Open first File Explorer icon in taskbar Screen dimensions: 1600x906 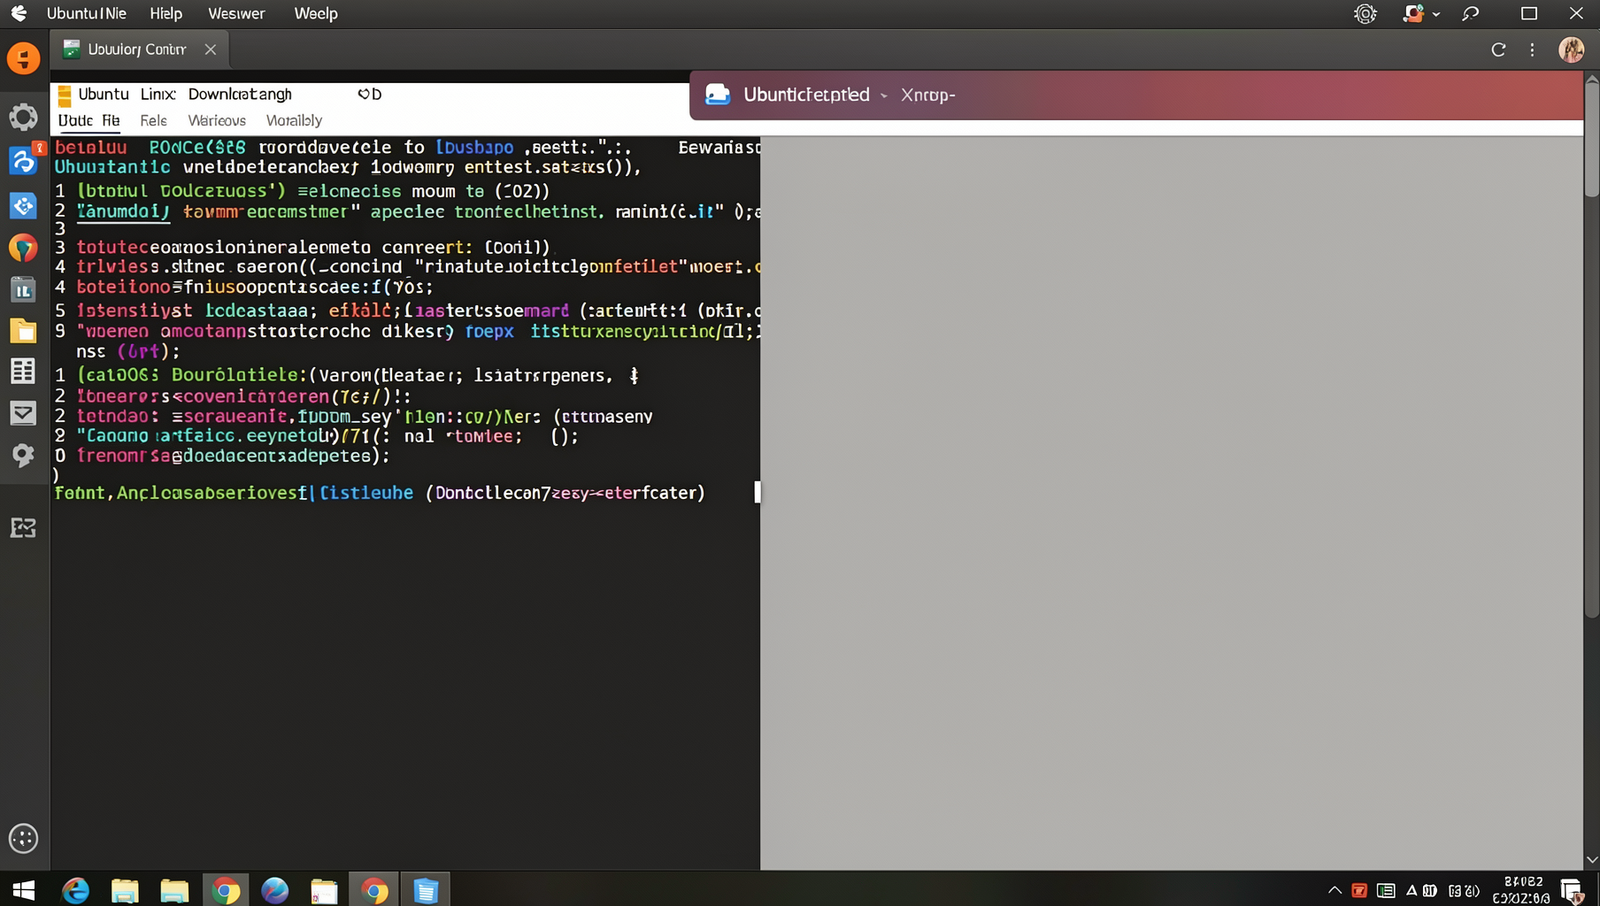[x=125, y=890]
